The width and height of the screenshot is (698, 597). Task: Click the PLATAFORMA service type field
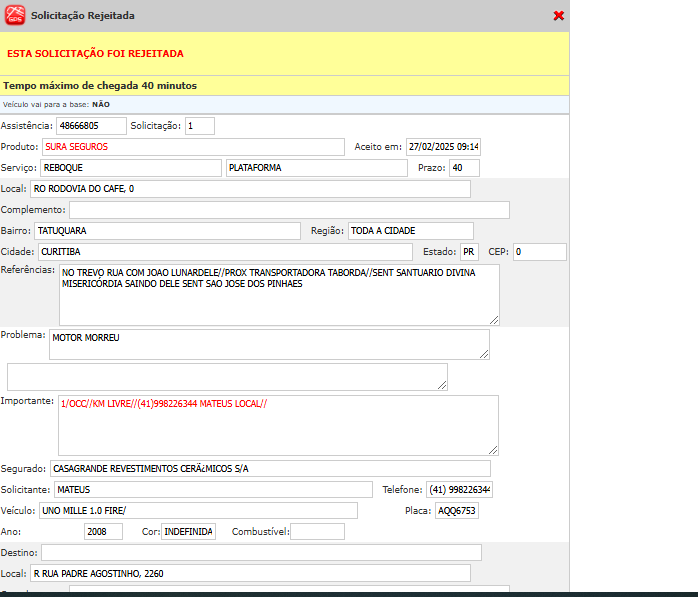click(x=316, y=168)
